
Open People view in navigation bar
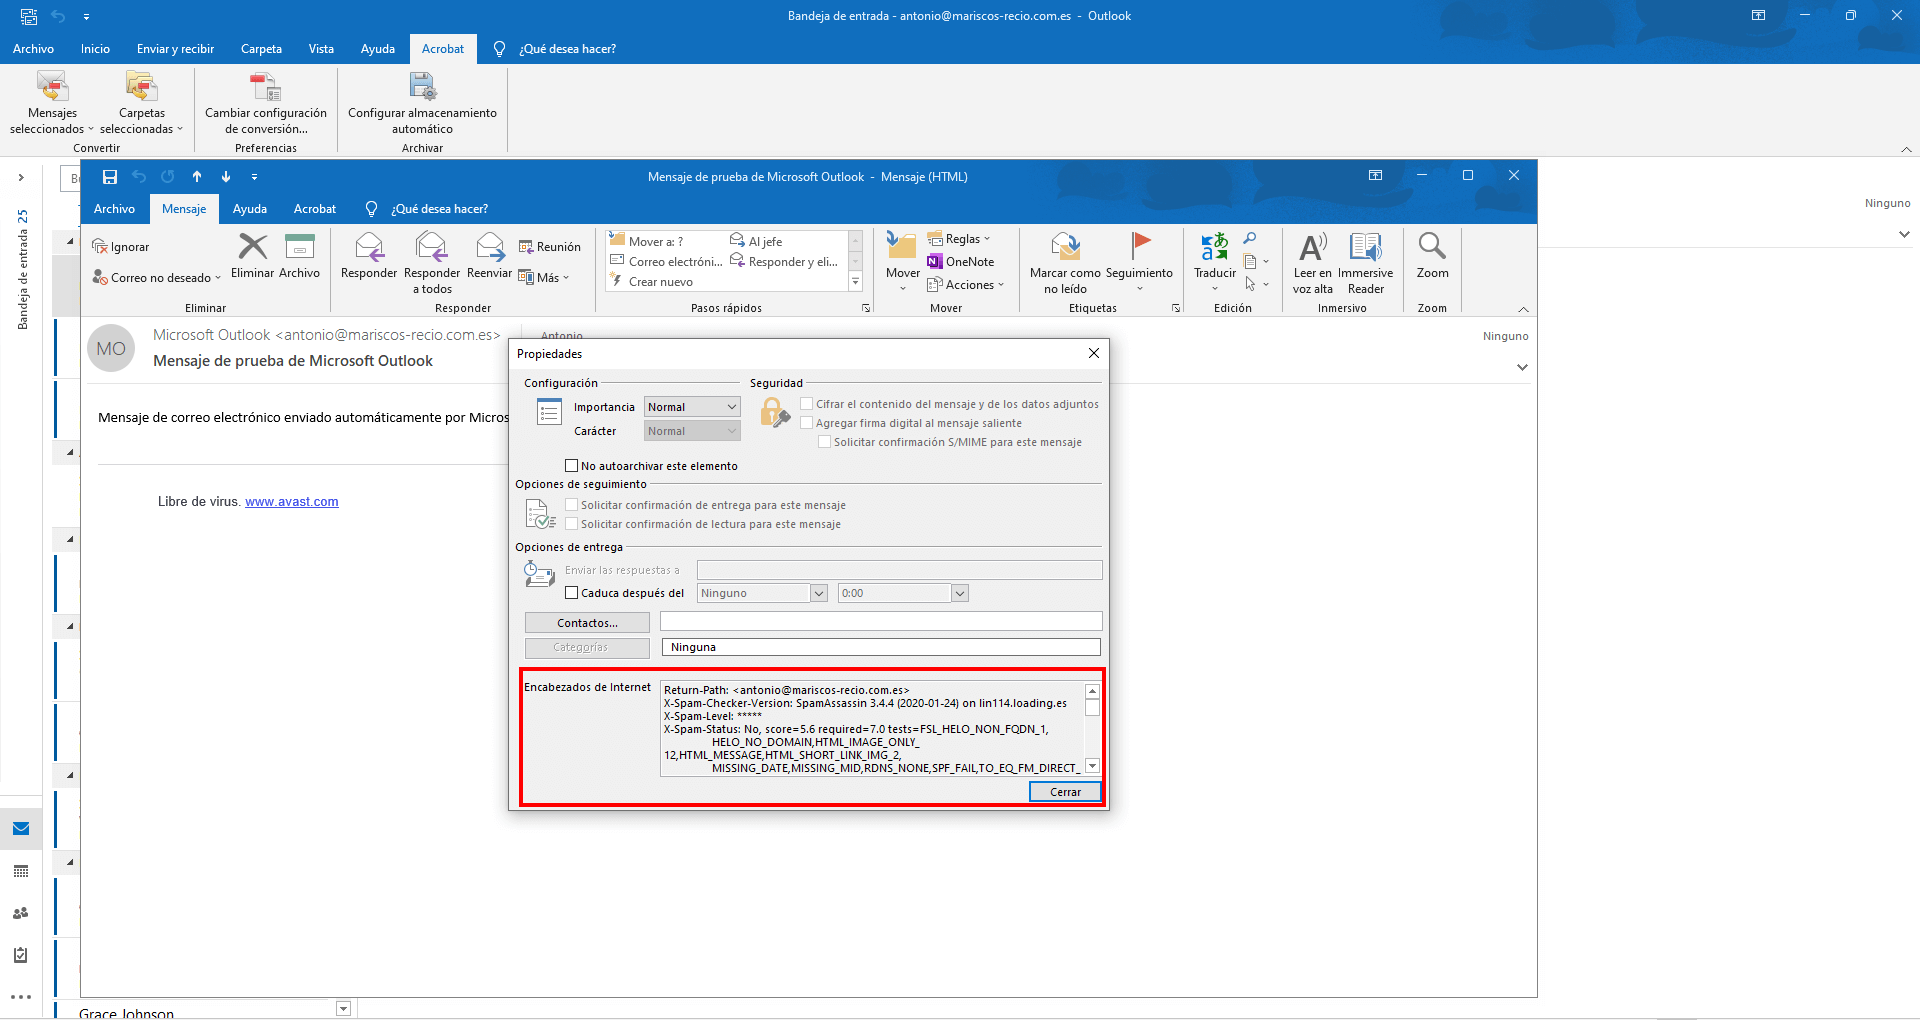[x=21, y=913]
